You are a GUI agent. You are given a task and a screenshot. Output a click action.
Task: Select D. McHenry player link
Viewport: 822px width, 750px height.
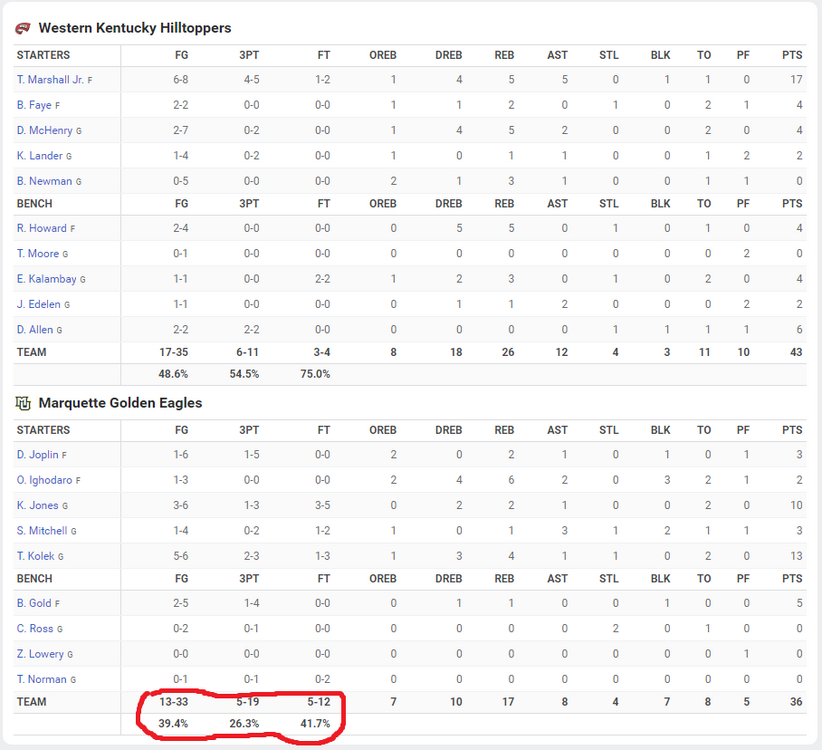pos(44,130)
